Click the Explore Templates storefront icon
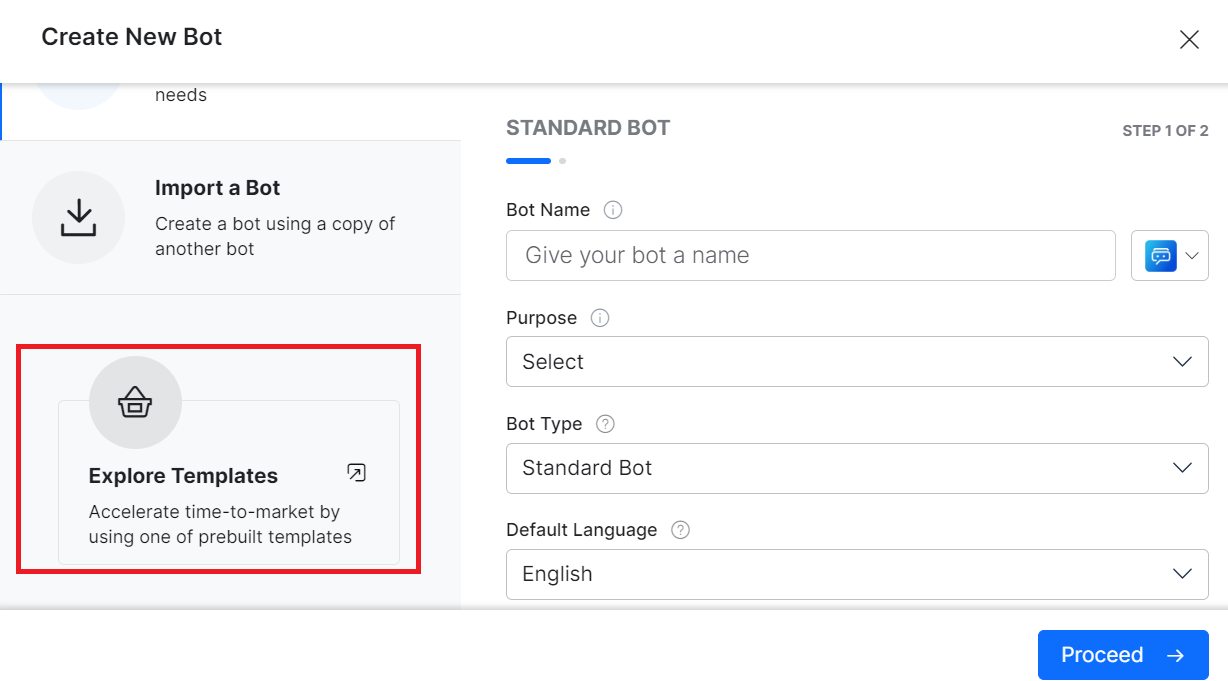 [x=134, y=402]
